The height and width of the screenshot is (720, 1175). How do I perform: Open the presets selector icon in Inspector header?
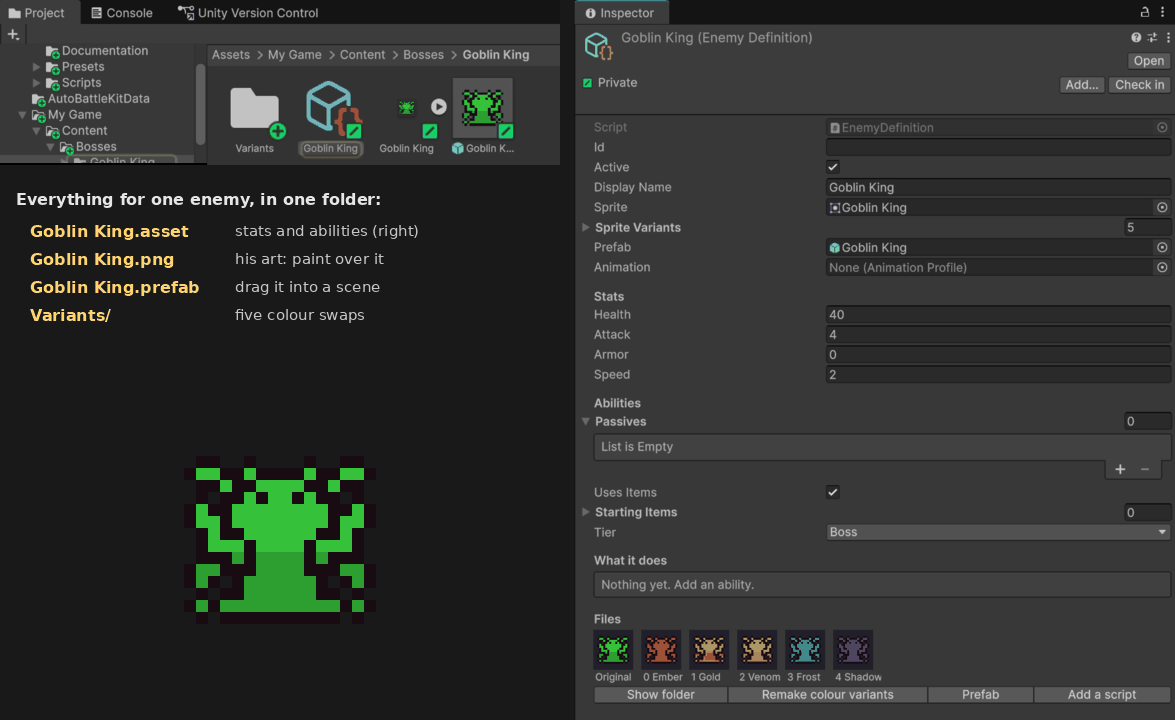point(1152,37)
